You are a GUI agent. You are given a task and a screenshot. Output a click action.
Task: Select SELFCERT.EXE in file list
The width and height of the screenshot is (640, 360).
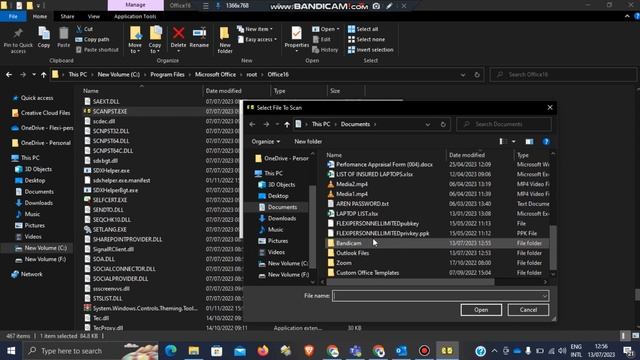pyautogui.click(x=110, y=200)
